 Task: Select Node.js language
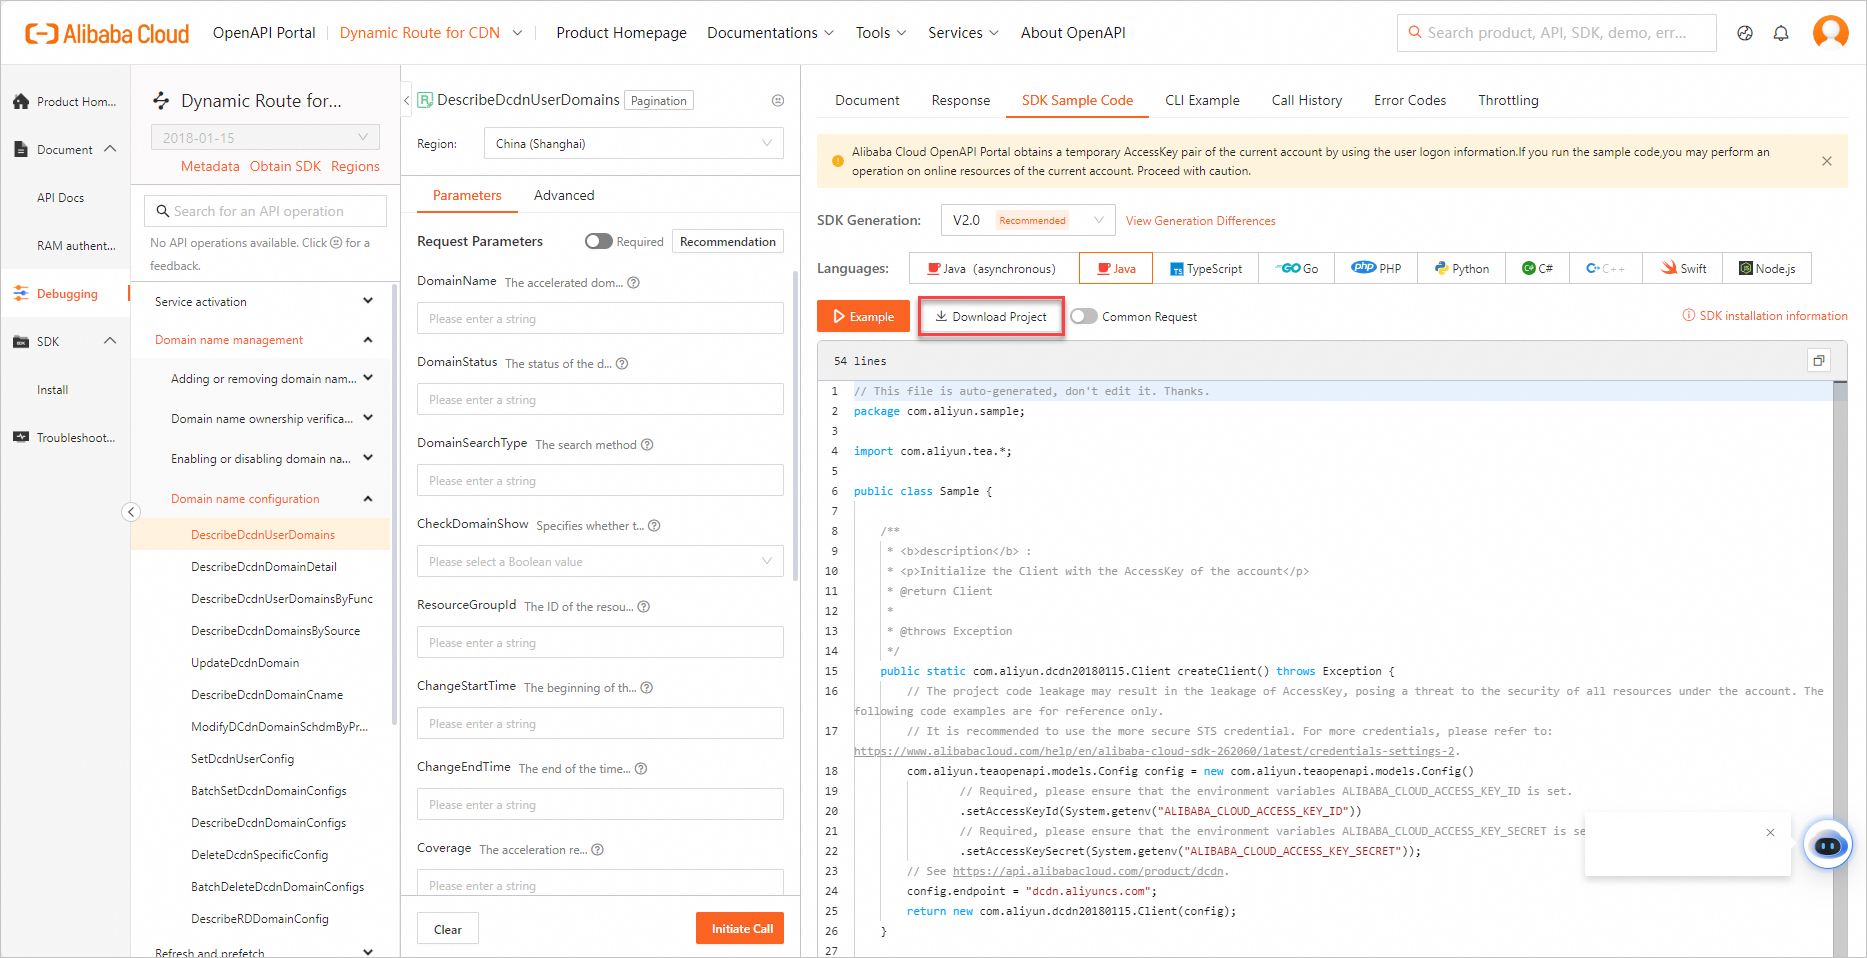[1767, 268]
